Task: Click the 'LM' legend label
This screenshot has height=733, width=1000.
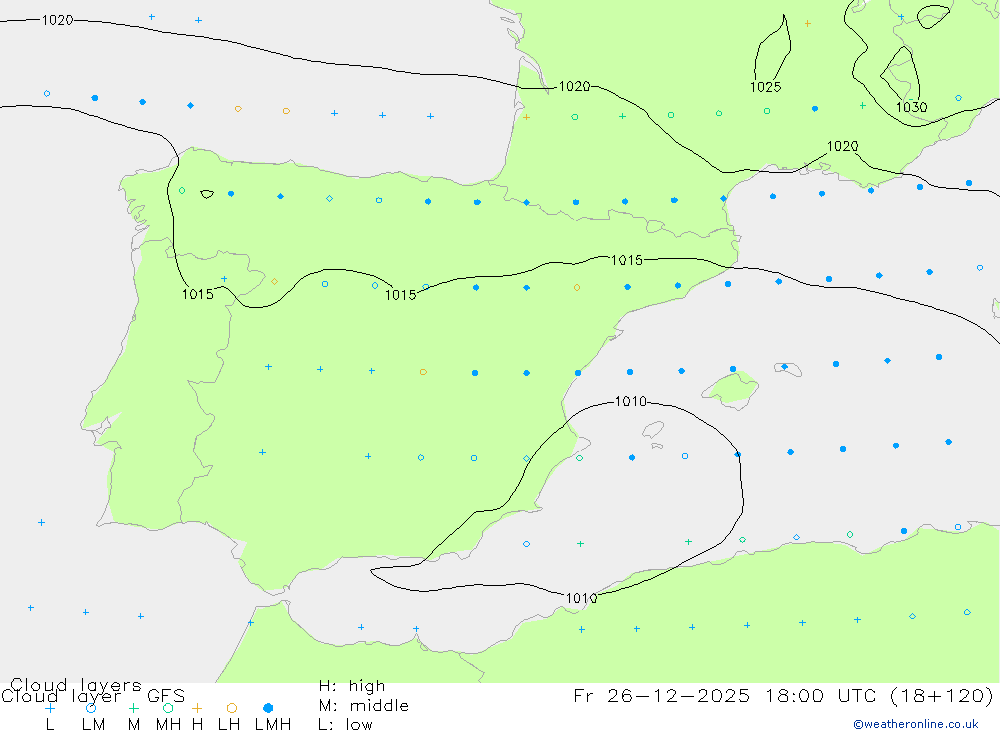Action: click(93, 725)
